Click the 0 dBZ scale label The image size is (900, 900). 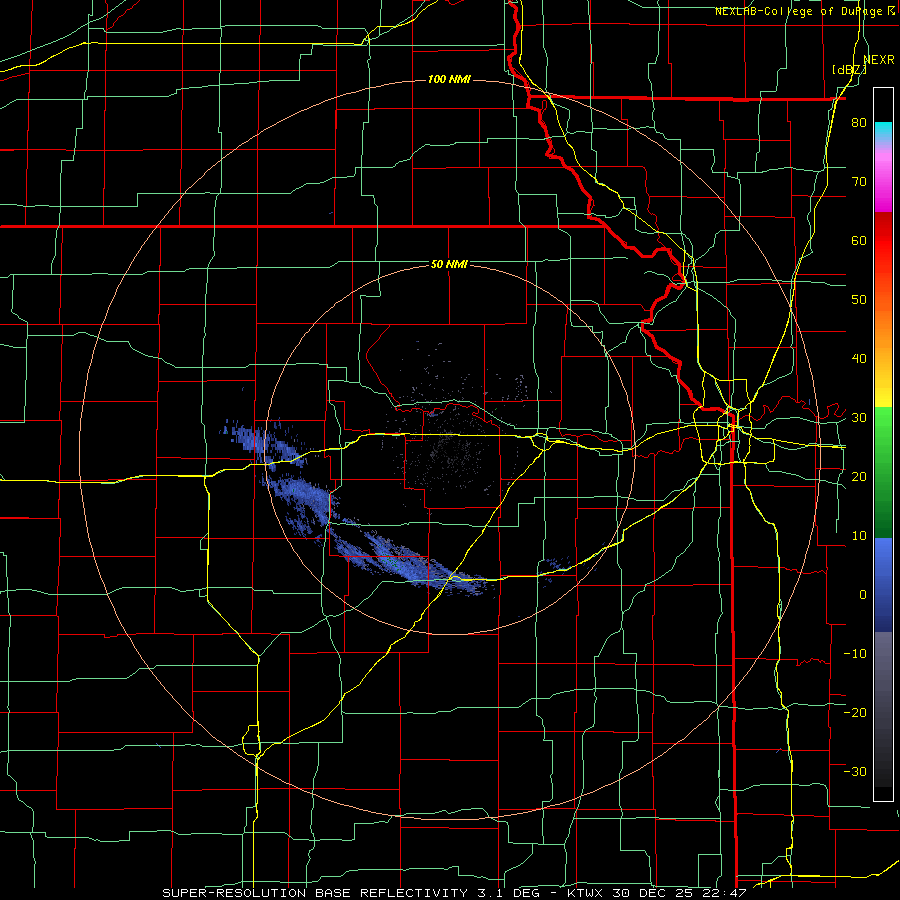tap(863, 595)
